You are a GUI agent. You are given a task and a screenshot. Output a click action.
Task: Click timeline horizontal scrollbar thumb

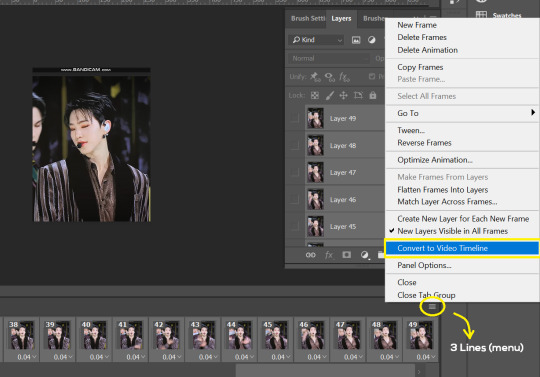point(325,371)
